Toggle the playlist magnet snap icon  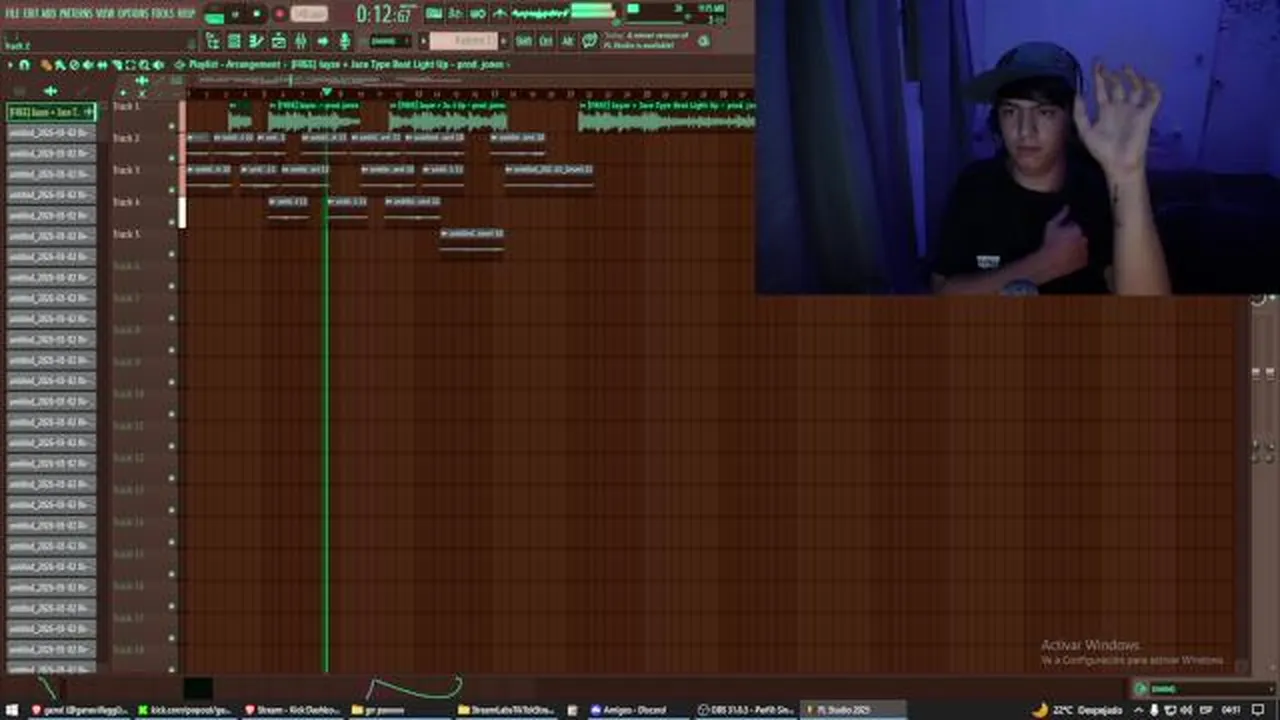click(25, 65)
